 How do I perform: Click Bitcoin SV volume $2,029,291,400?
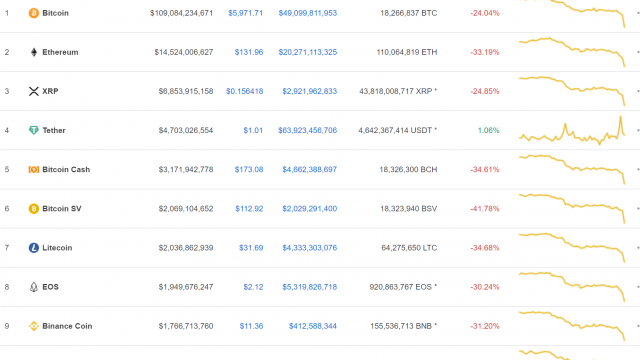(x=310, y=209)
